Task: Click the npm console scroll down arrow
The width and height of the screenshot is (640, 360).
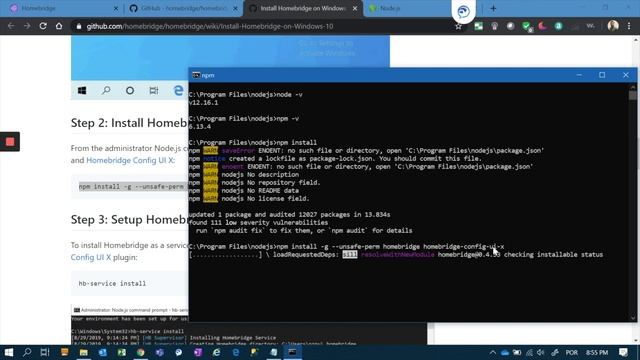Action: (x=633, y=318)
